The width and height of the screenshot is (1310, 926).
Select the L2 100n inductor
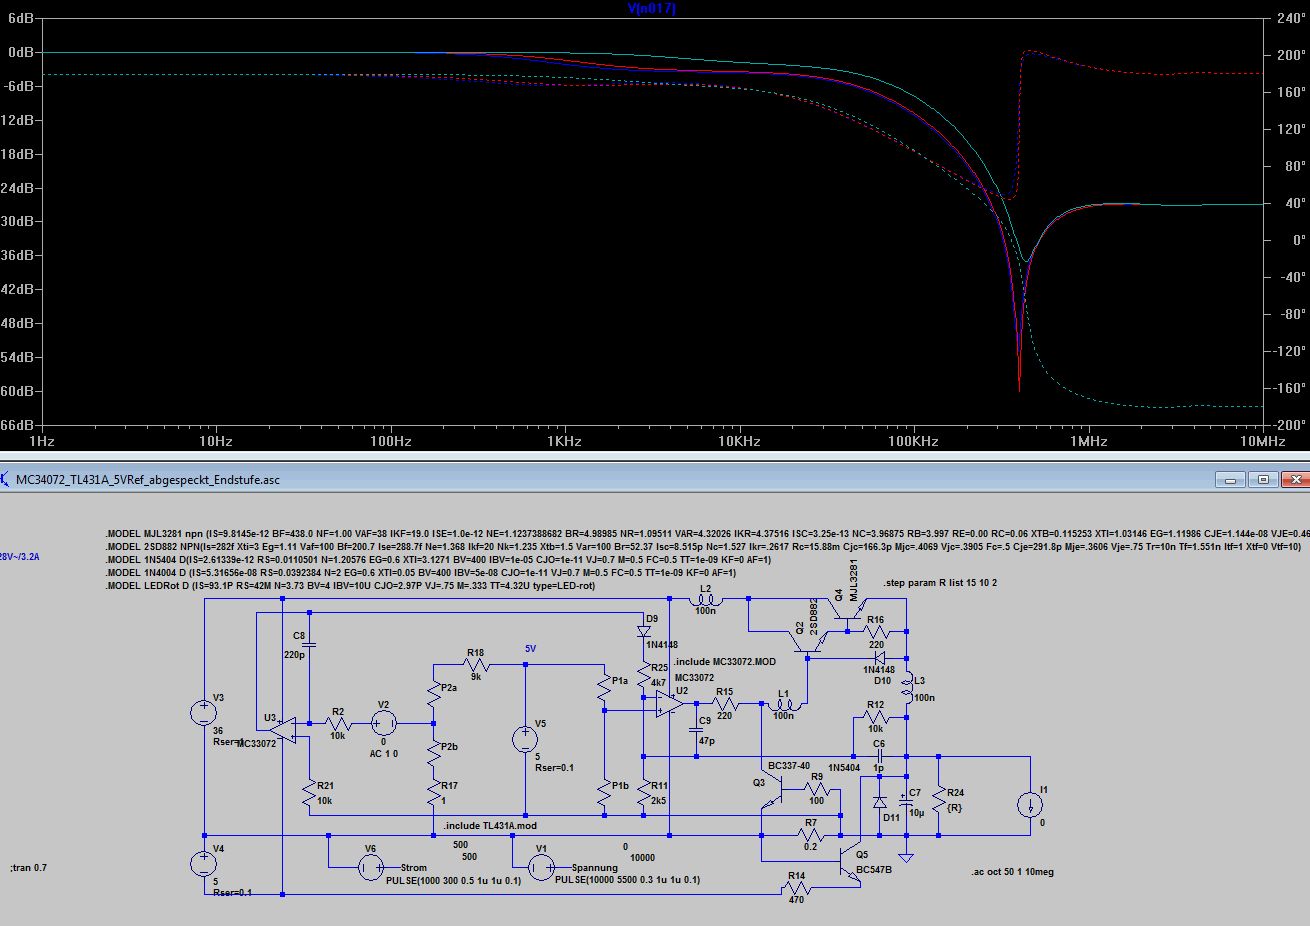pyautogui.click(x=705, y=600)
